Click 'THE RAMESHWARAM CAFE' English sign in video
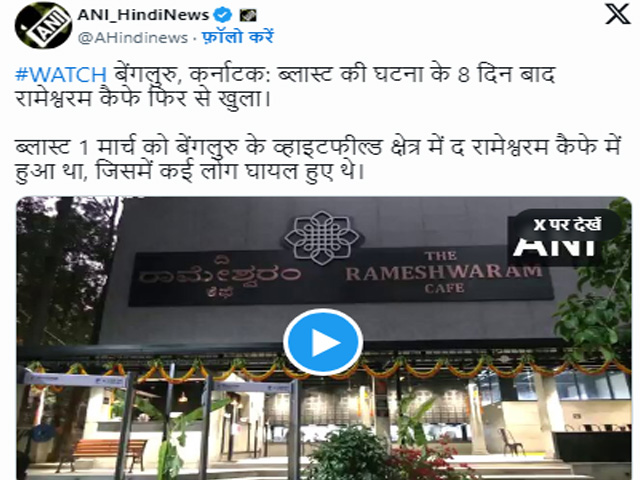The width and height of the screenshot is (640, 480). click(444, 273)
